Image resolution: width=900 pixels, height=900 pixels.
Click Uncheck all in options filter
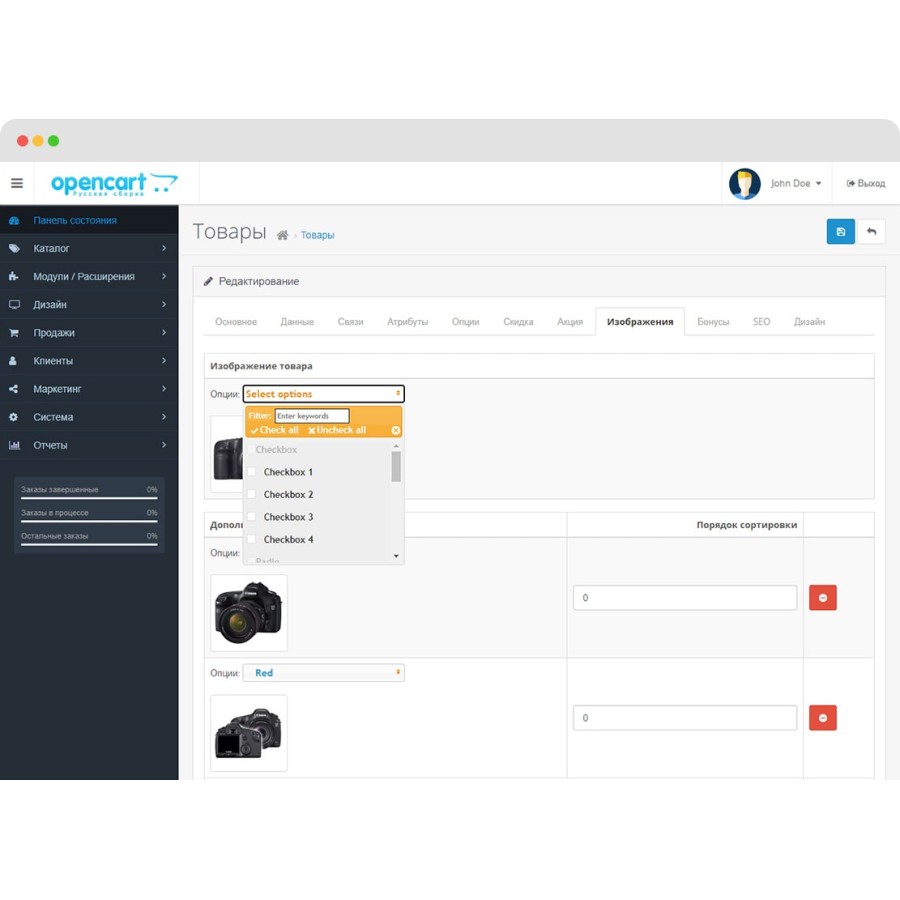[337, 430]
